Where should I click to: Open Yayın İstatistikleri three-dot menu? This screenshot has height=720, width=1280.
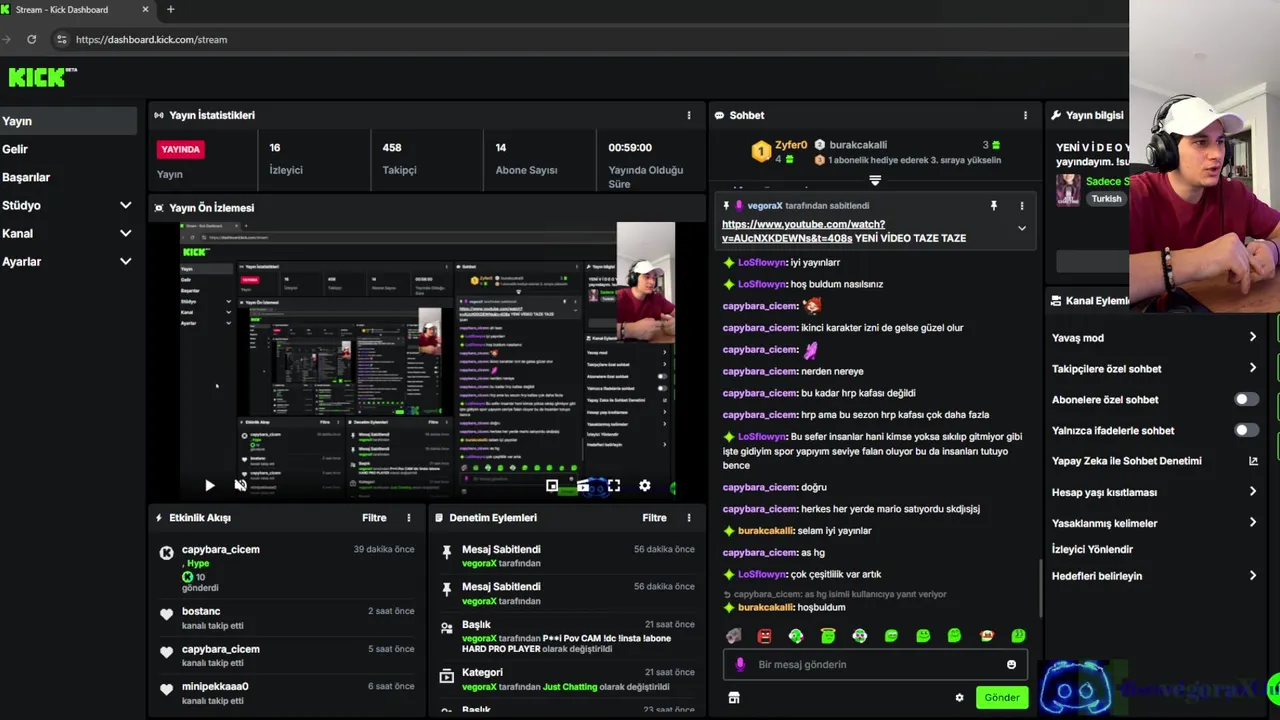688,115
